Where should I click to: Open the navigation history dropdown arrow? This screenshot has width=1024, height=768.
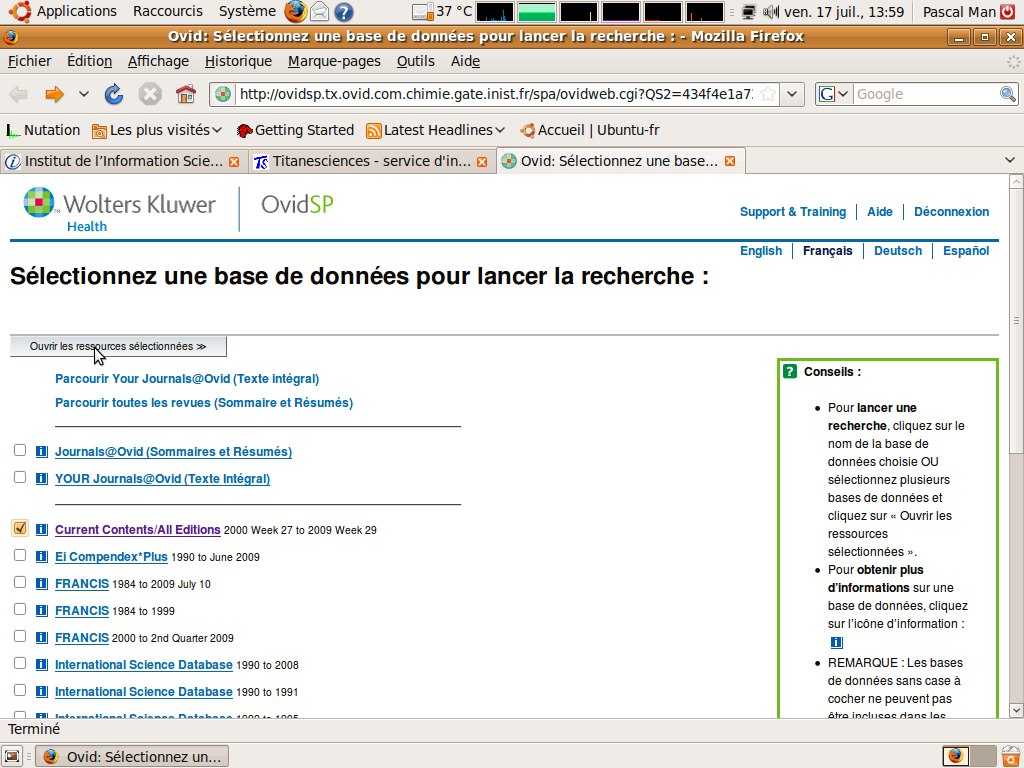pos(84,94)
